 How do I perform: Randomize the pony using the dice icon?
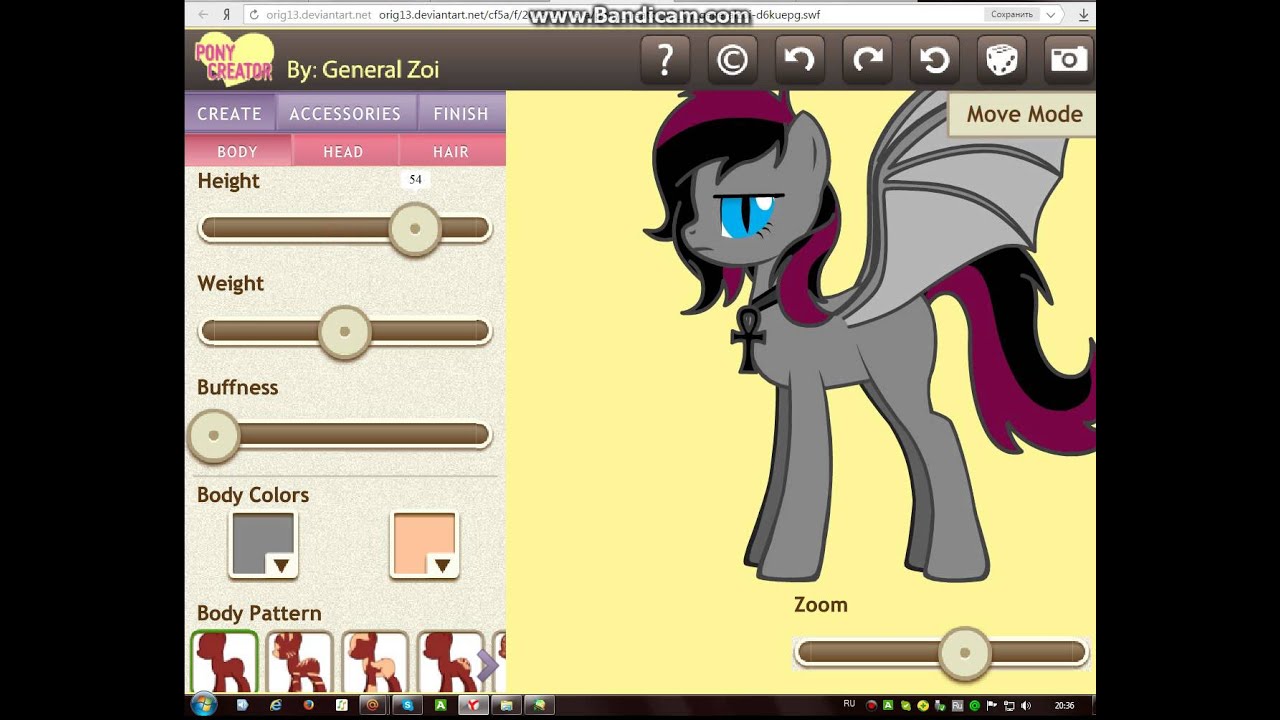click(x=1001, y=60)
